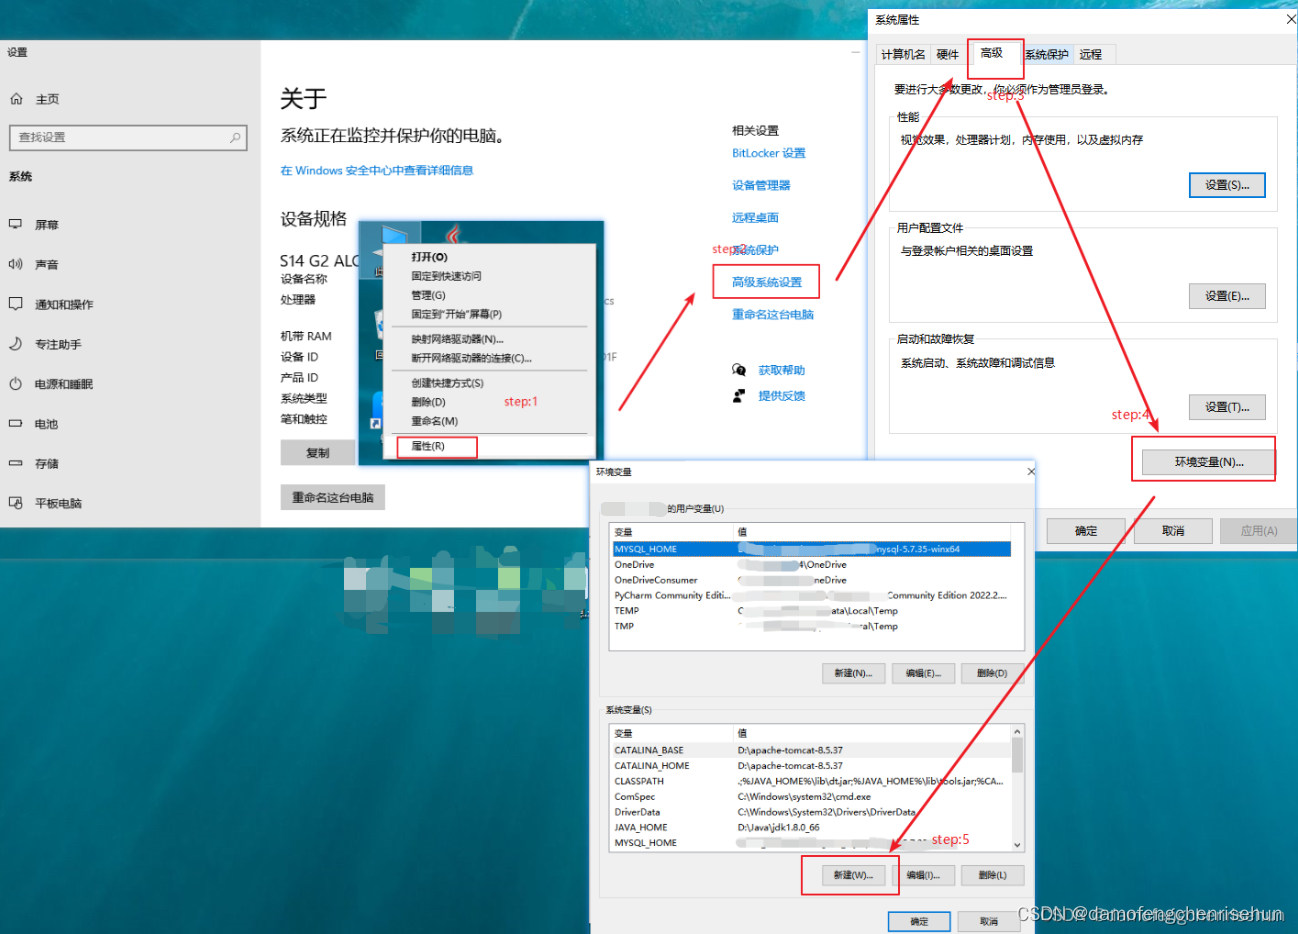Open the 高级系统设置 link

pyautogui.click(x=766, y=281)
